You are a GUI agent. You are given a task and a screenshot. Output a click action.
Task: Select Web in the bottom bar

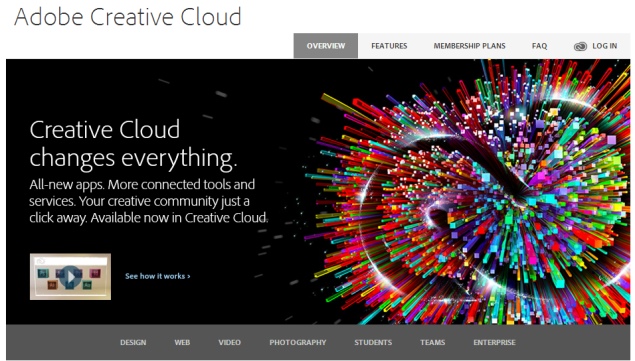[x=182, y=342]
